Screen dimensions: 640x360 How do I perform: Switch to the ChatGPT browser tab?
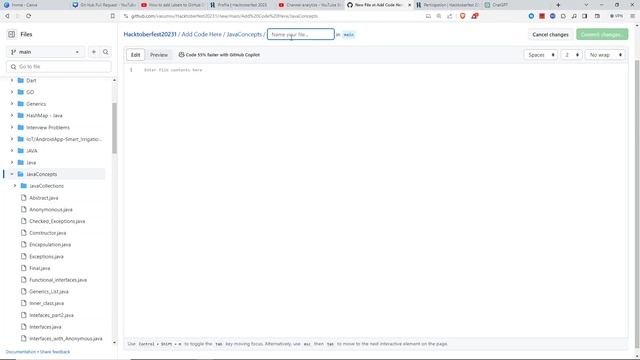[500, 5]
